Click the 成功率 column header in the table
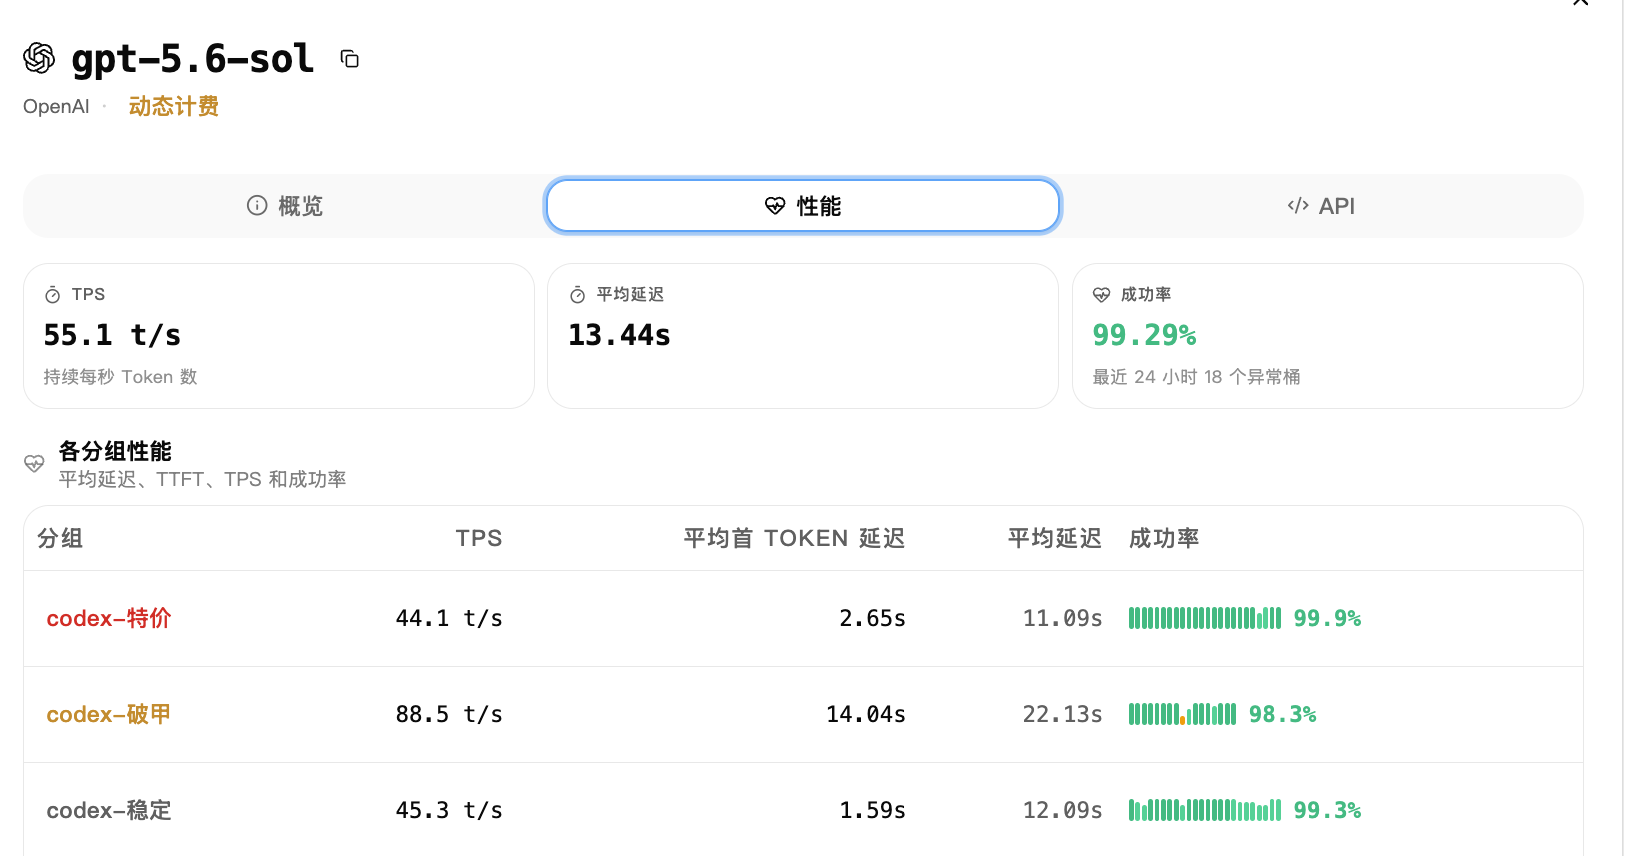 coord(1164,538)
